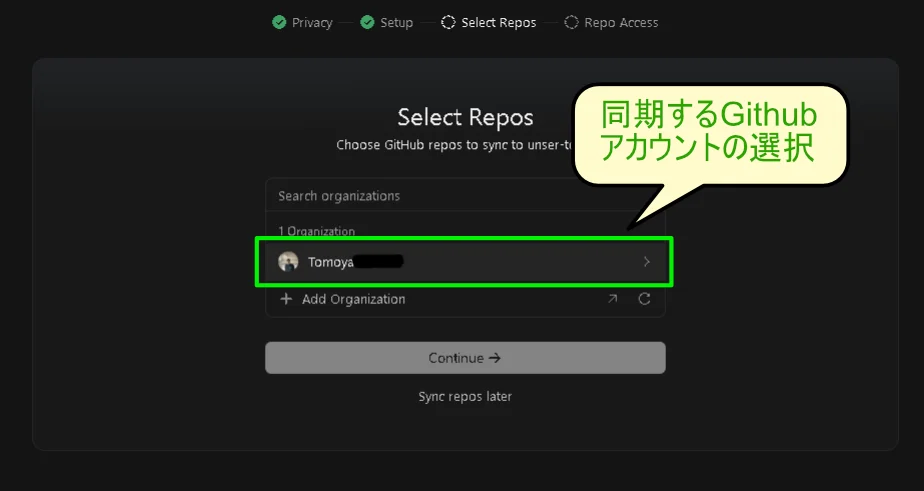Open the Privacy step in the progress bar
Screen dimensions: 924x491
click(302, 23)
